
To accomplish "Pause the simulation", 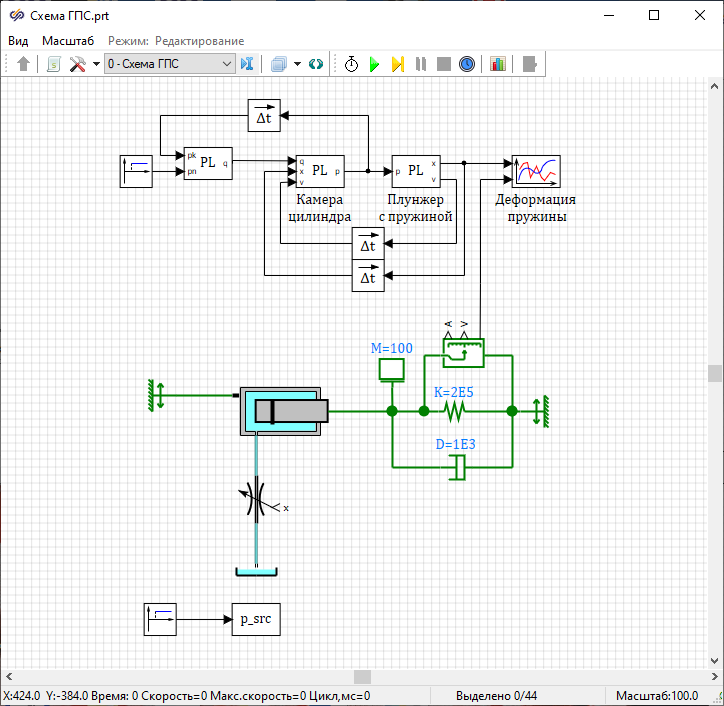I will [x=421, y=64].
